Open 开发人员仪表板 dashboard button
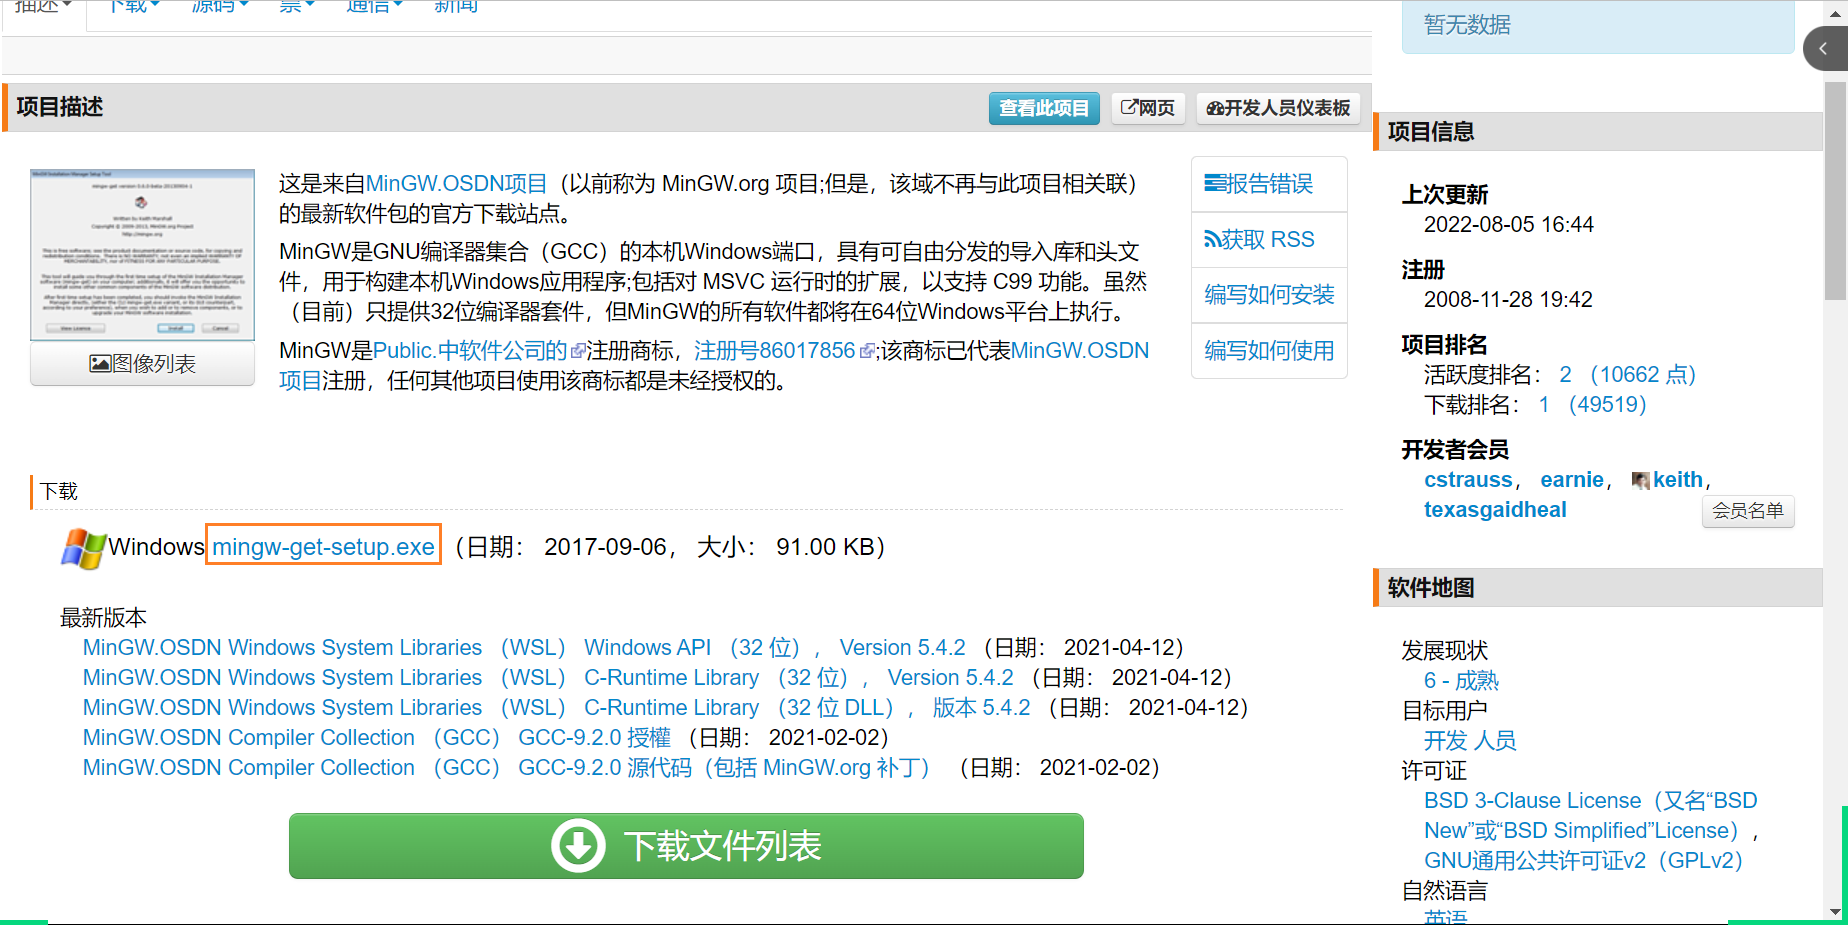The width and height of the screenshot is (1848, 925). [1278, 108]
